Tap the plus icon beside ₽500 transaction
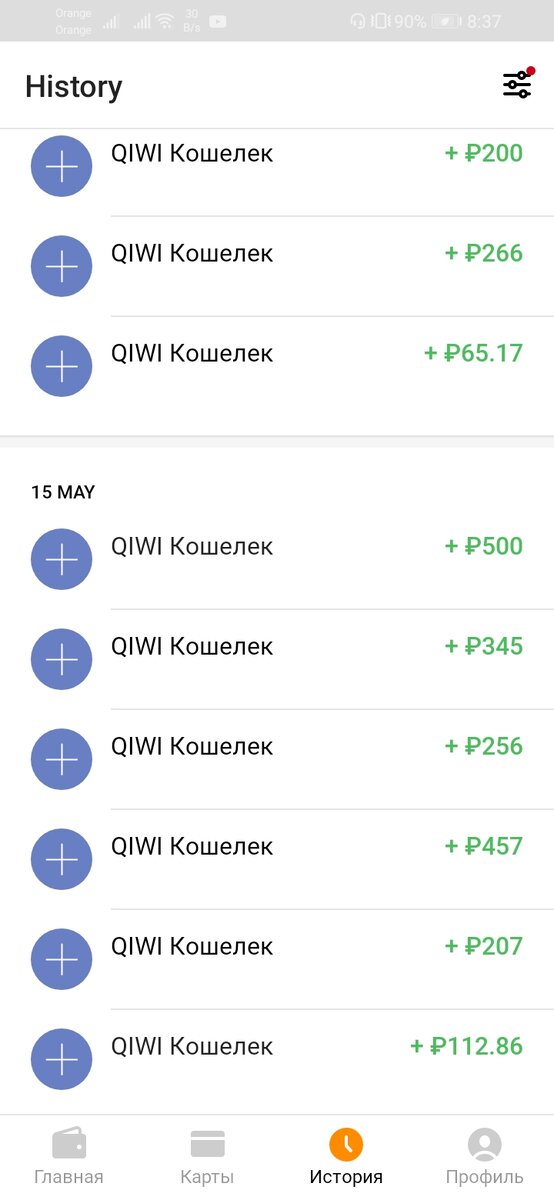This screenshot has height=1200, width=554. (x=62, y=559)
